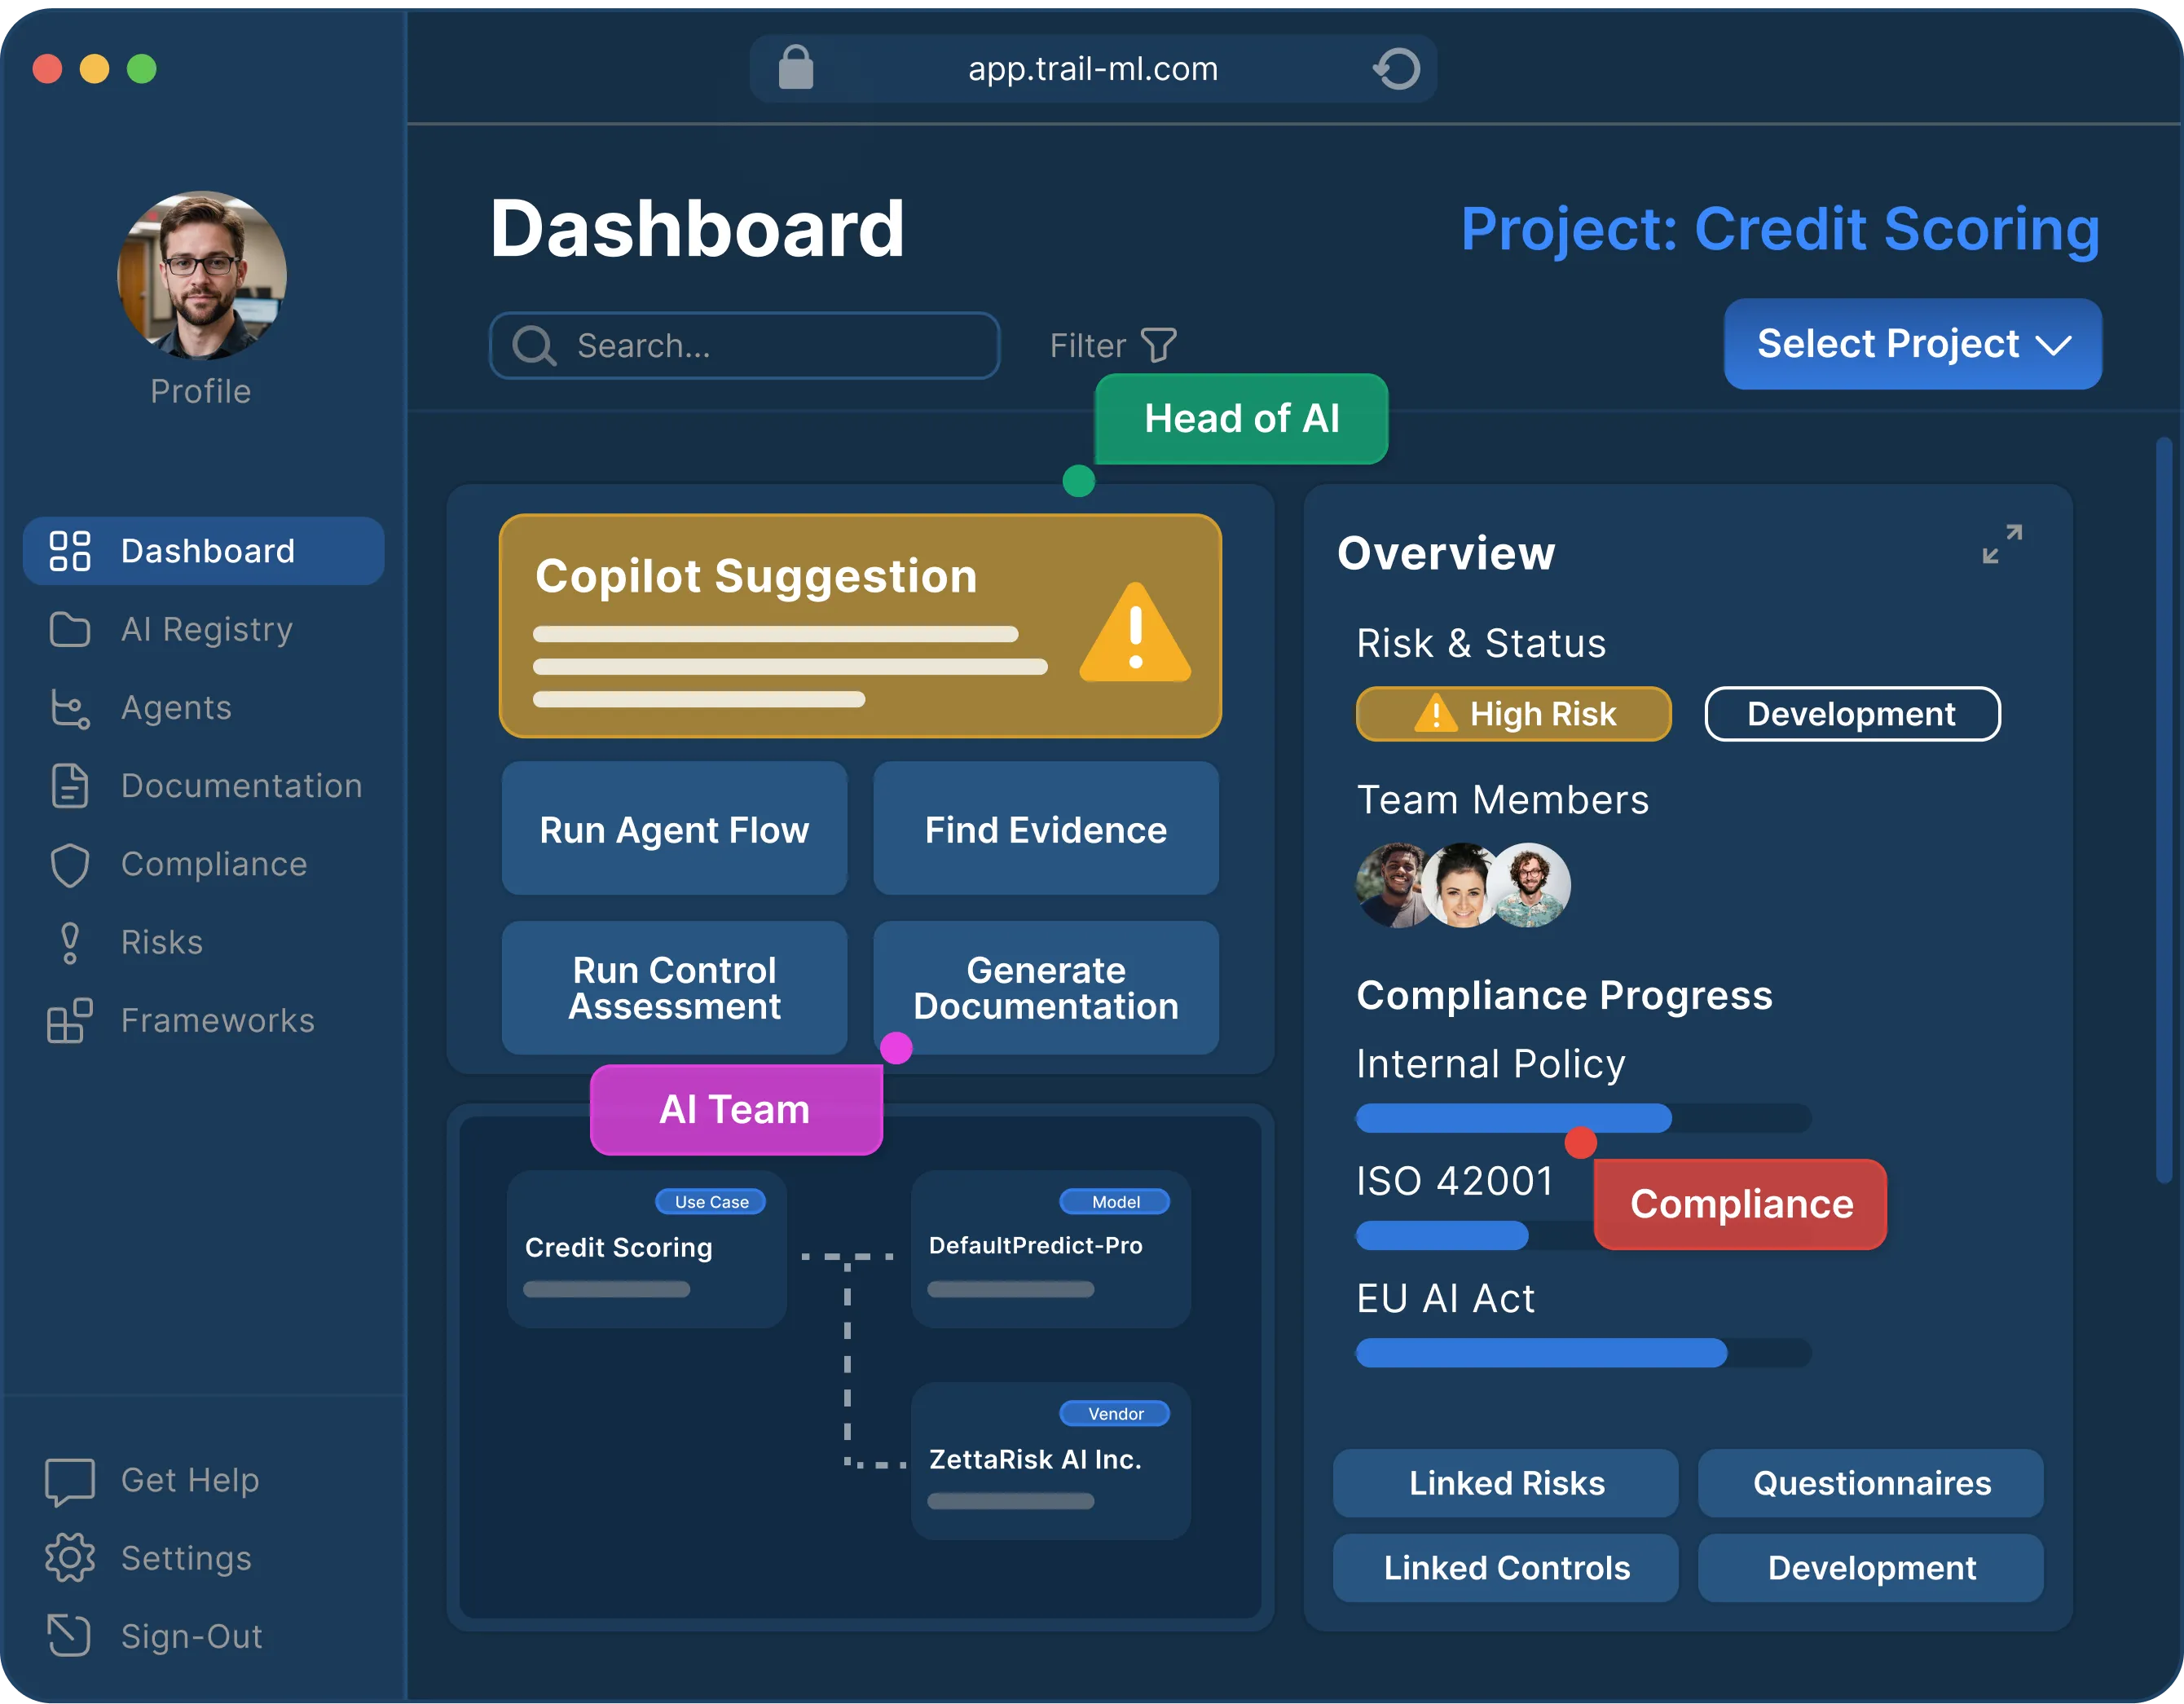The image size is (2184, 1704).
Task: Open the Settings gear icon
Action: point(70,1558)
